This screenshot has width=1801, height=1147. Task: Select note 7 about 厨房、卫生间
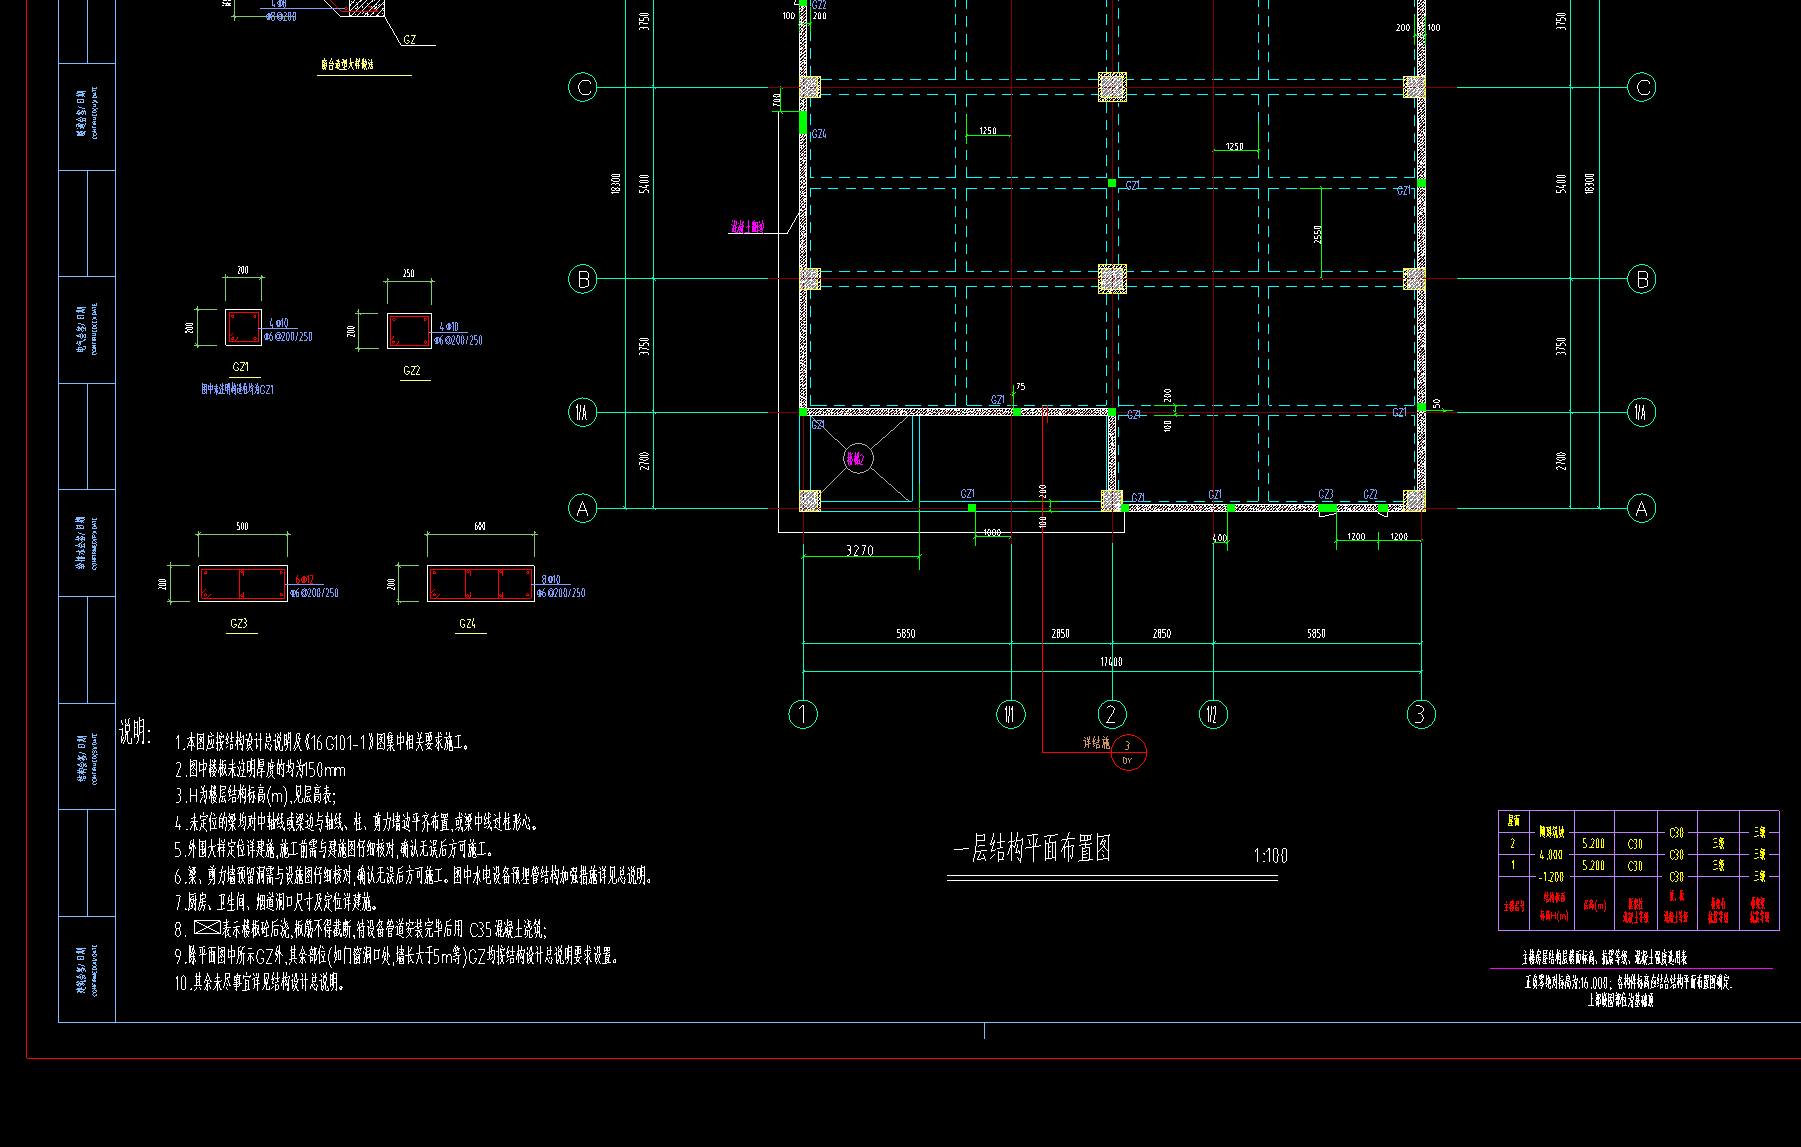click(275, 903)
